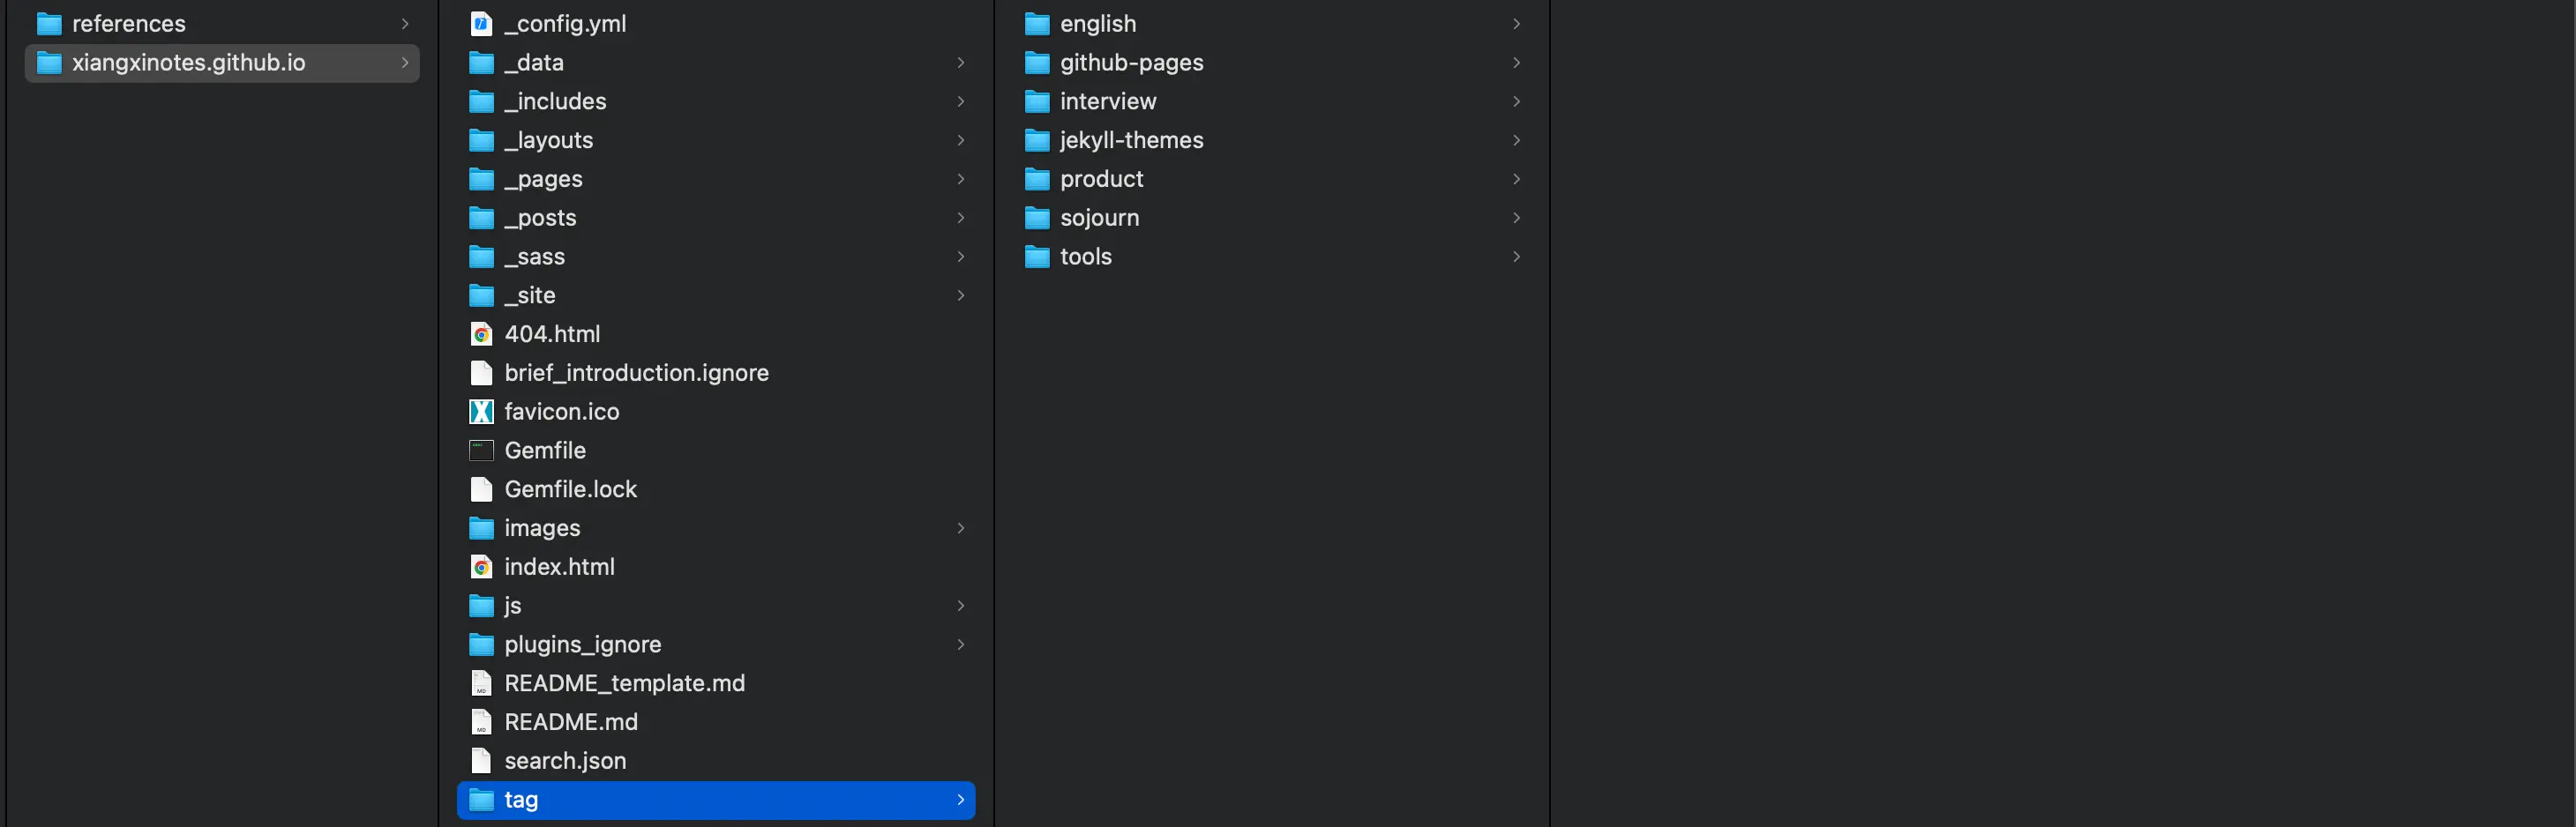Open the sojourn folder
Image resolution: width=2576 pixels, height=827 pixels.
click(x=1099, y=218)
